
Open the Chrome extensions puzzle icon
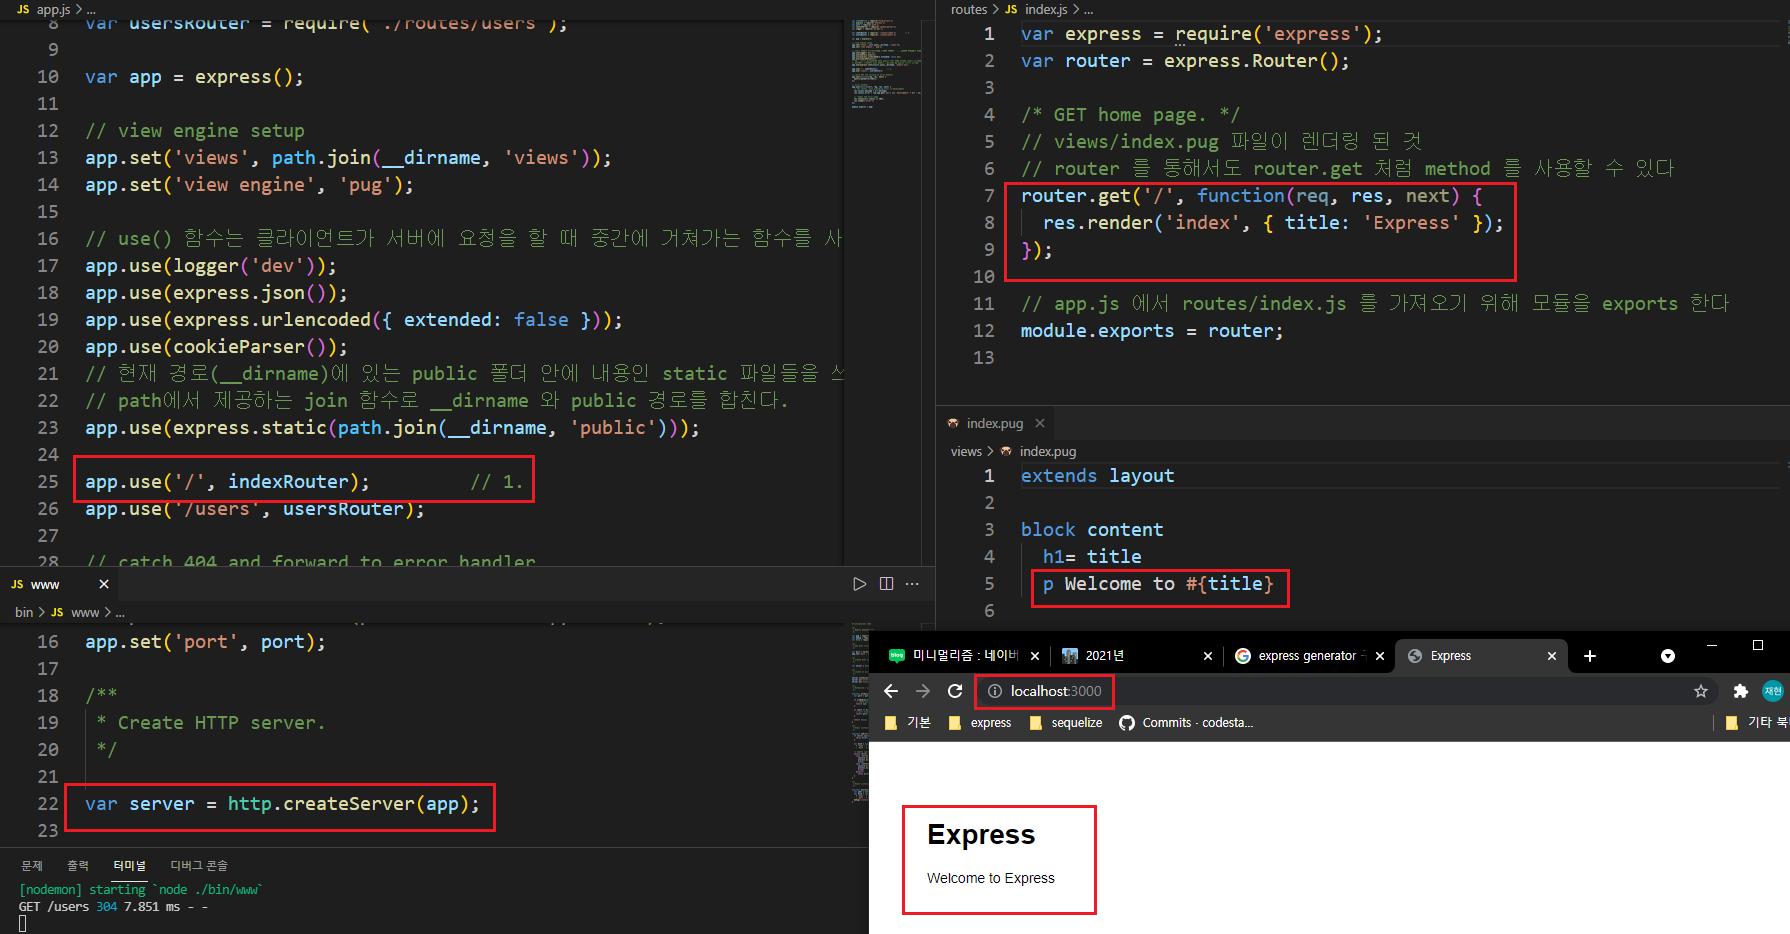point(1741,691)
